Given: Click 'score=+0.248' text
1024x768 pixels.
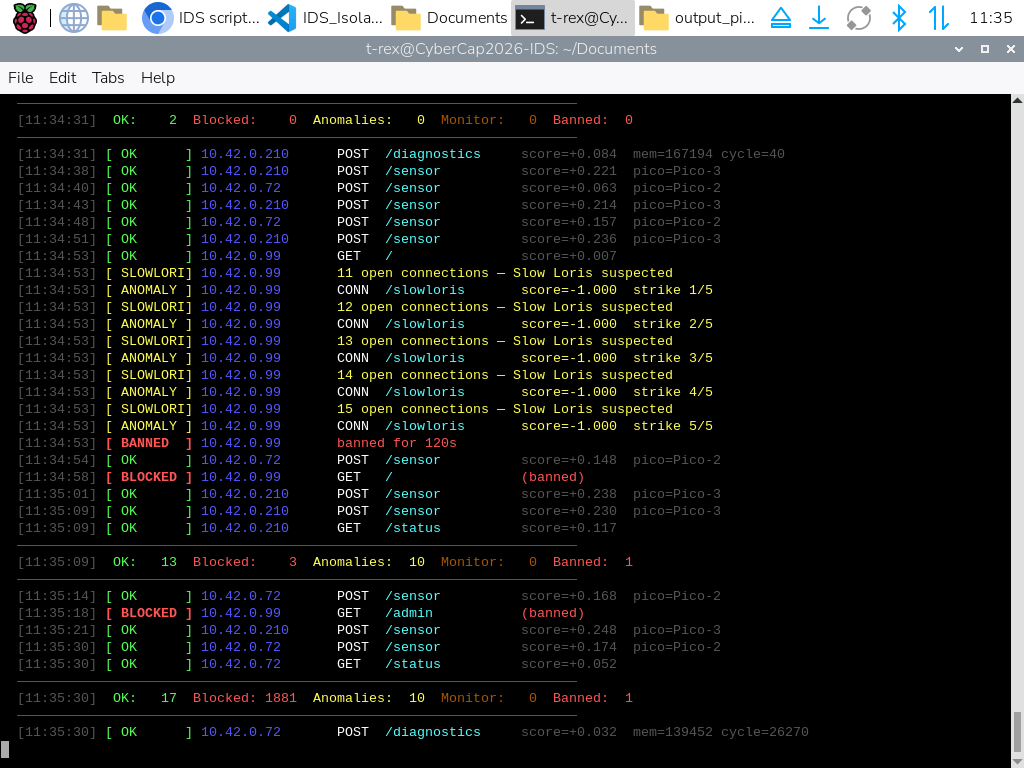Looking at the screenshot, I should tap(568, 630).
